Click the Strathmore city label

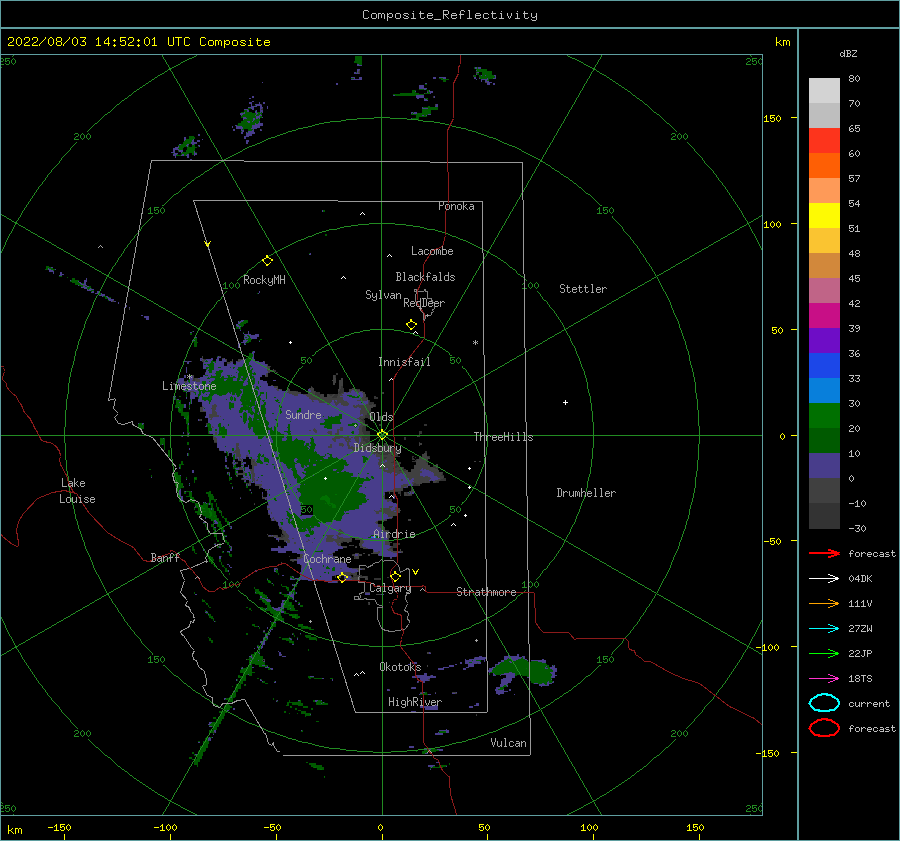[486, 592]
